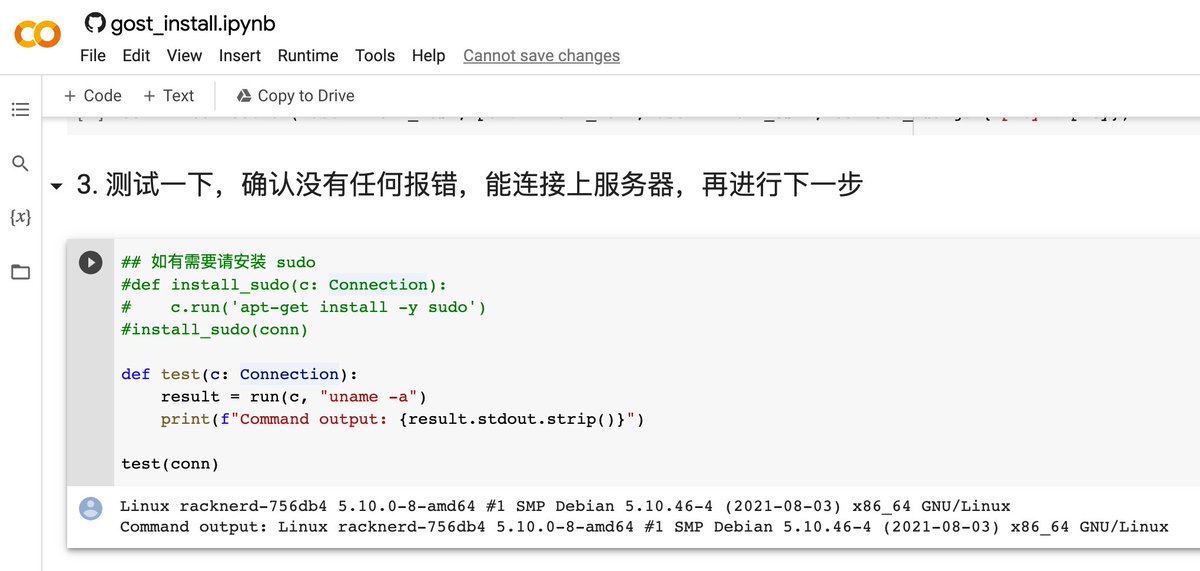The image size is (1200, 571).
Task: Click the Colab logo icon
Action: point(37,36)
